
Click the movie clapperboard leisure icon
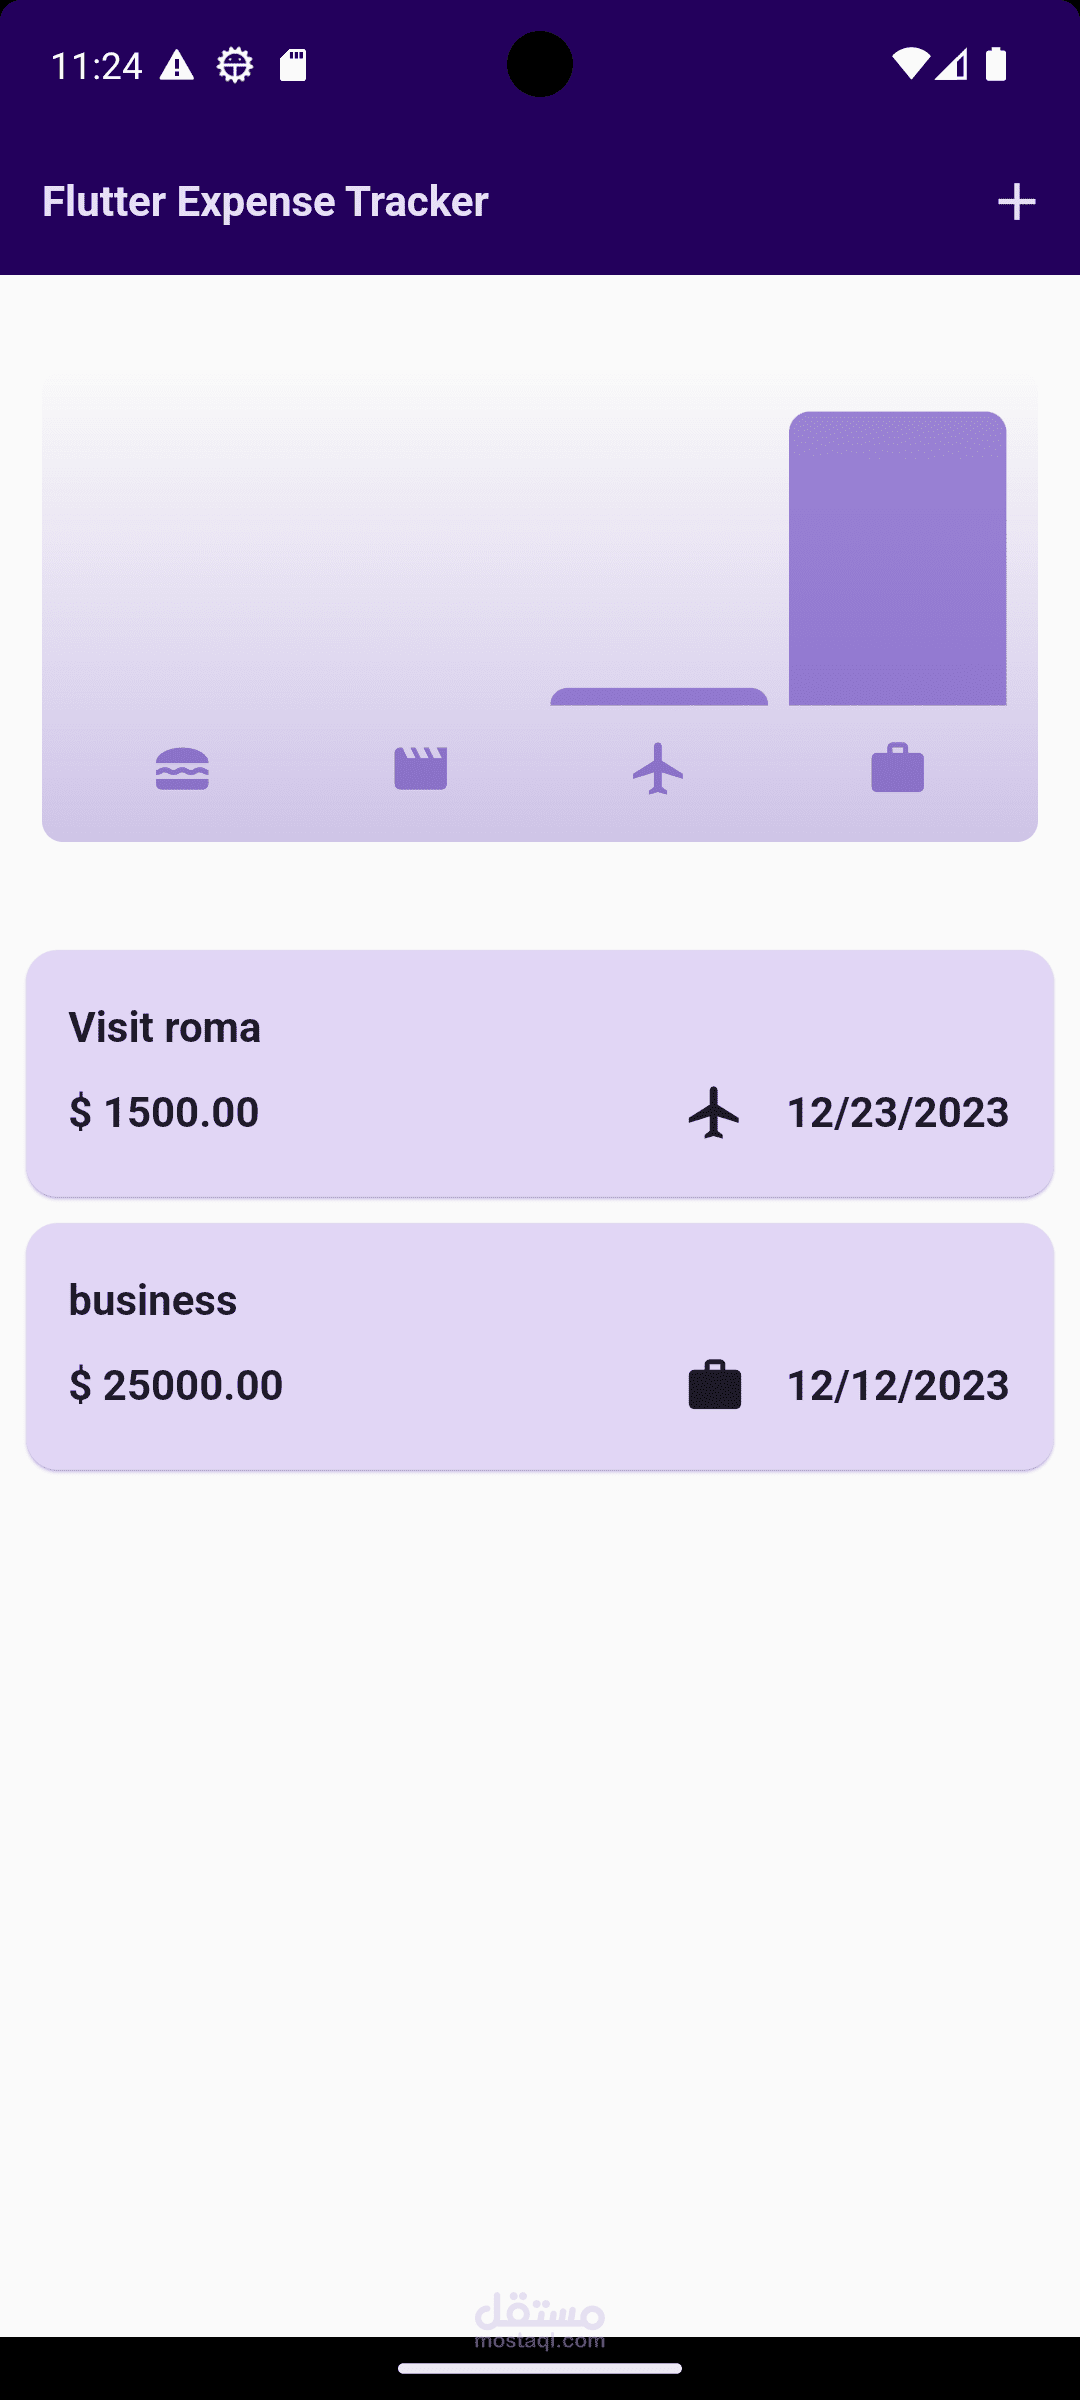(421, 769)
